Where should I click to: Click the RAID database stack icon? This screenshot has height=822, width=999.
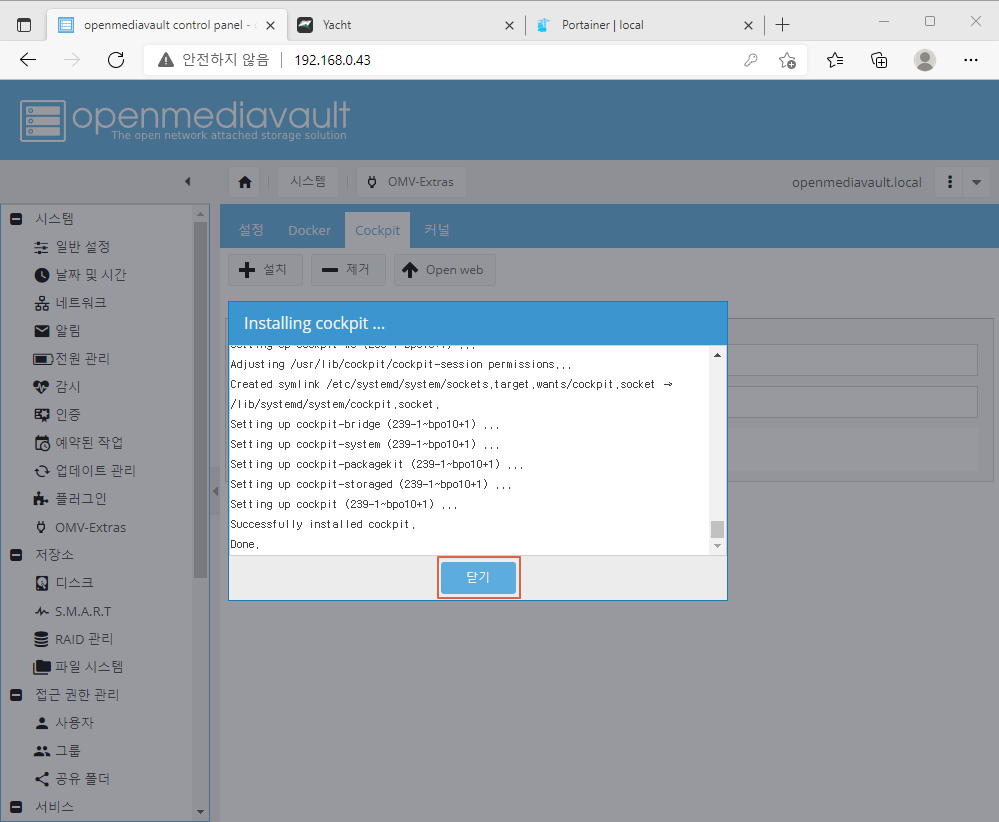click(x=41, y=639)
